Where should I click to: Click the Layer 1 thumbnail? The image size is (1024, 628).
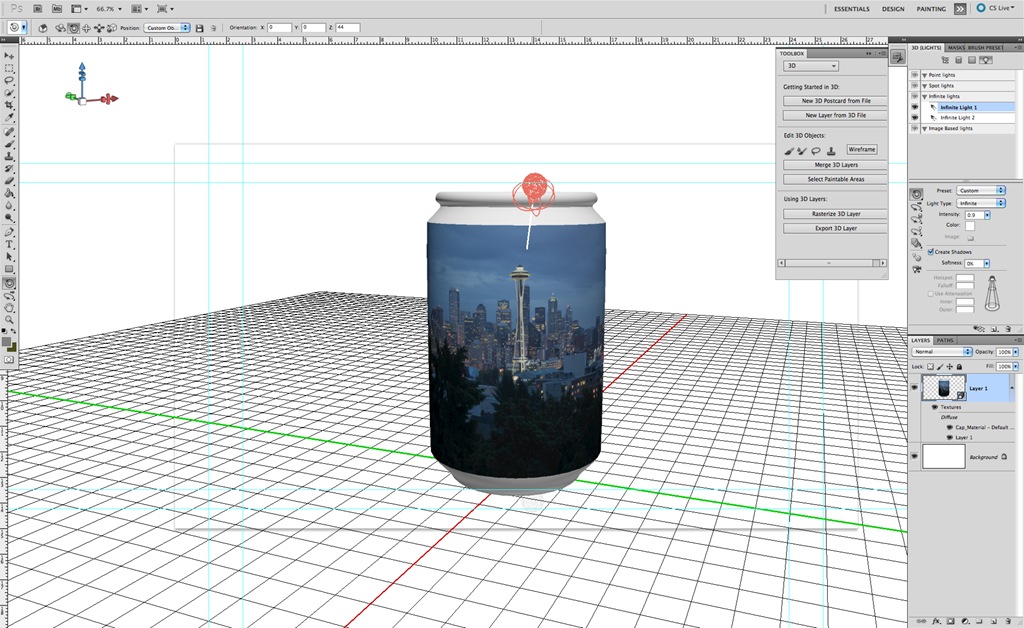pos(944,388)
